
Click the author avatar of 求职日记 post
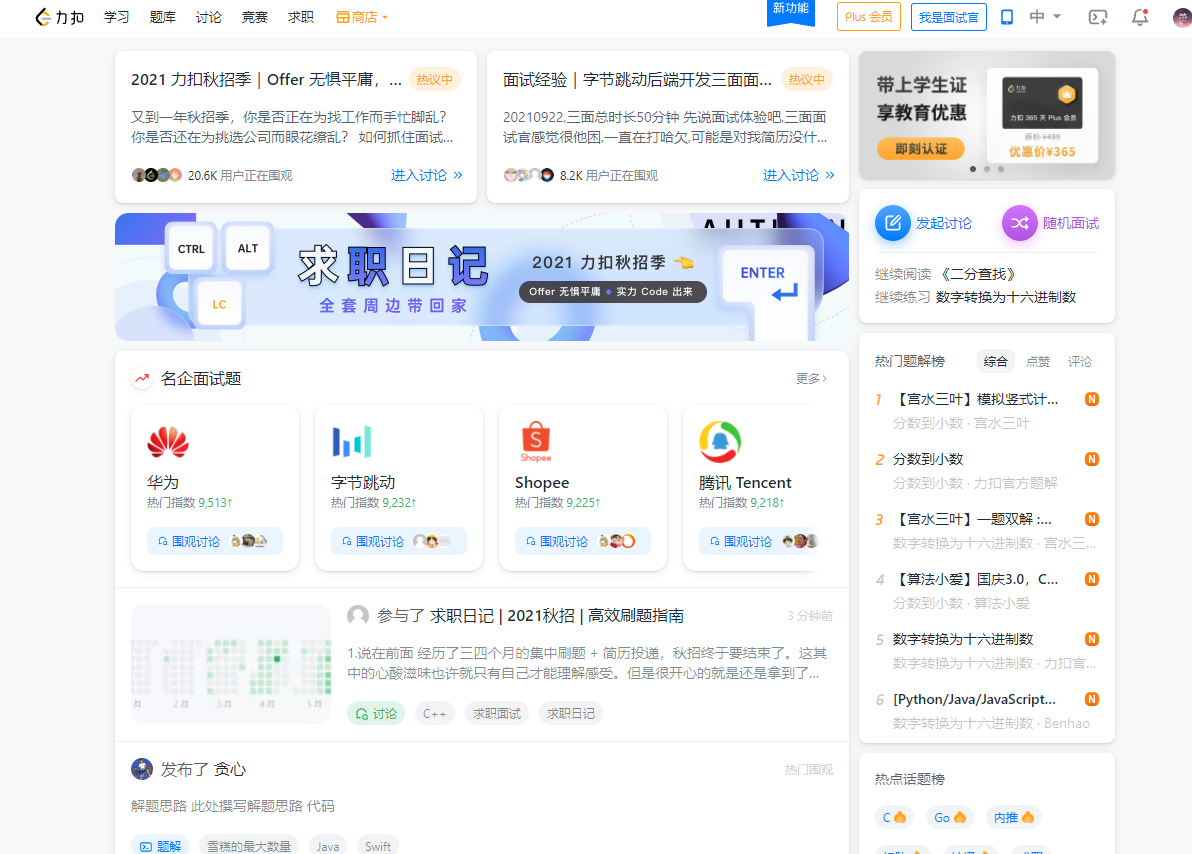click(x=358, y=615)
